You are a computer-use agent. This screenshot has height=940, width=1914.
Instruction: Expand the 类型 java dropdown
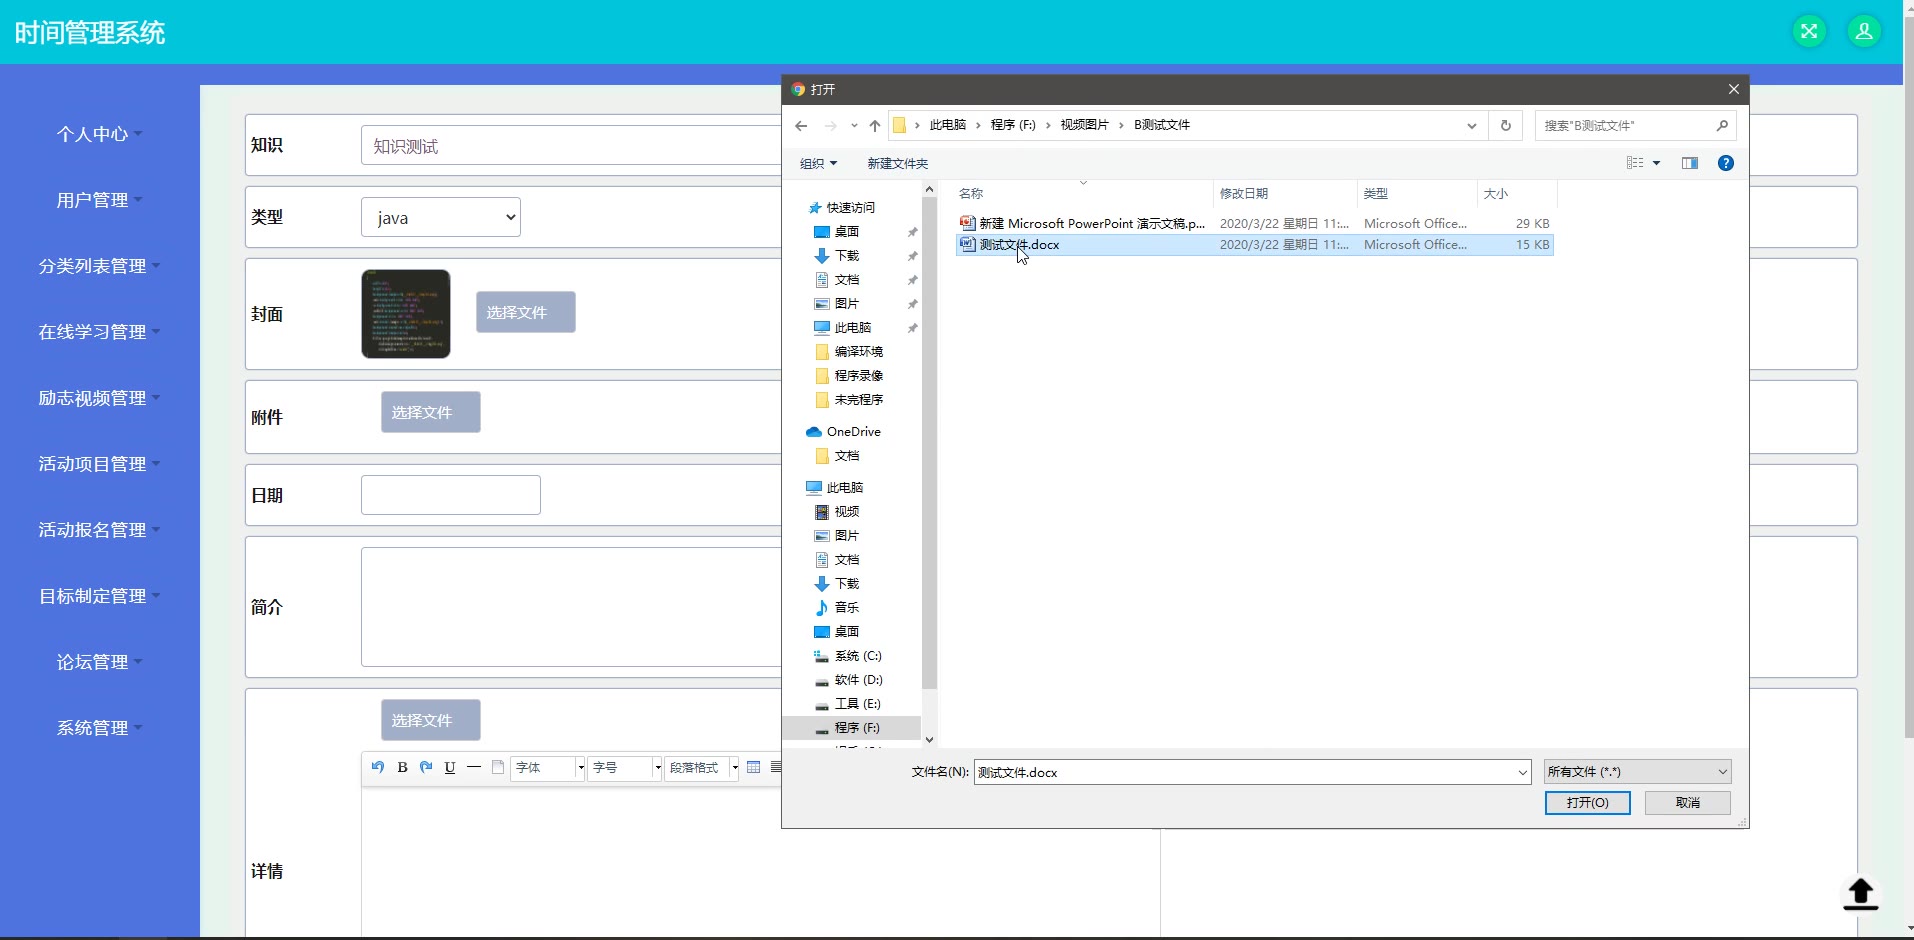[440, 217]
